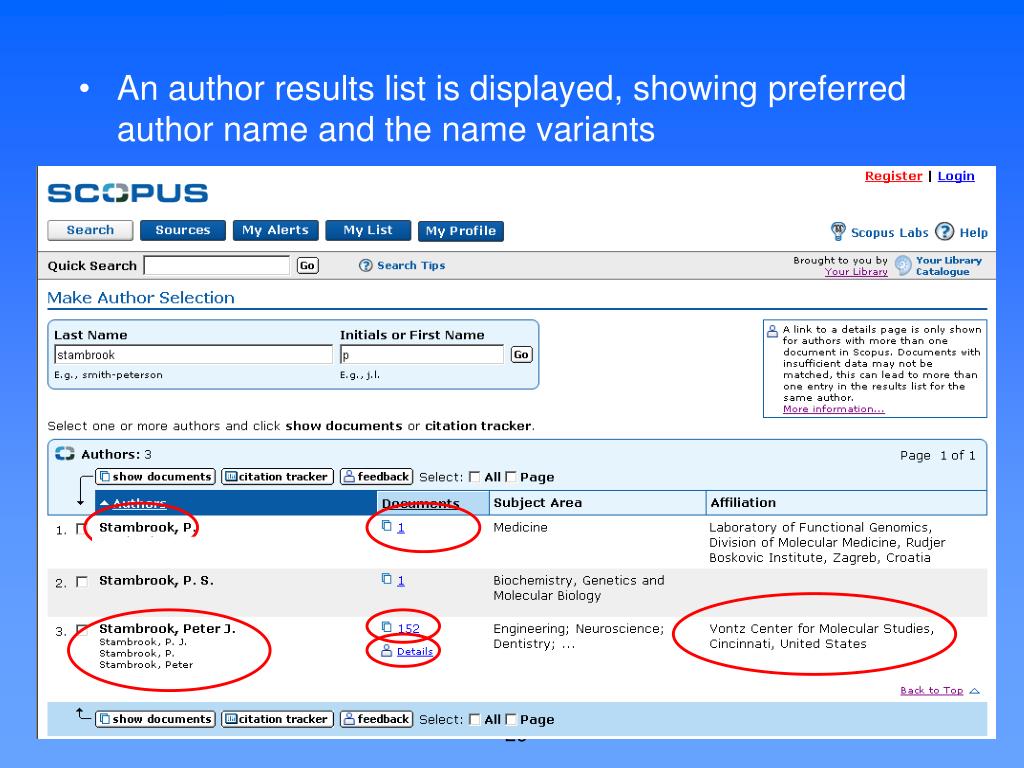
Task: Click the Register link
Action: tap(893, 176)
